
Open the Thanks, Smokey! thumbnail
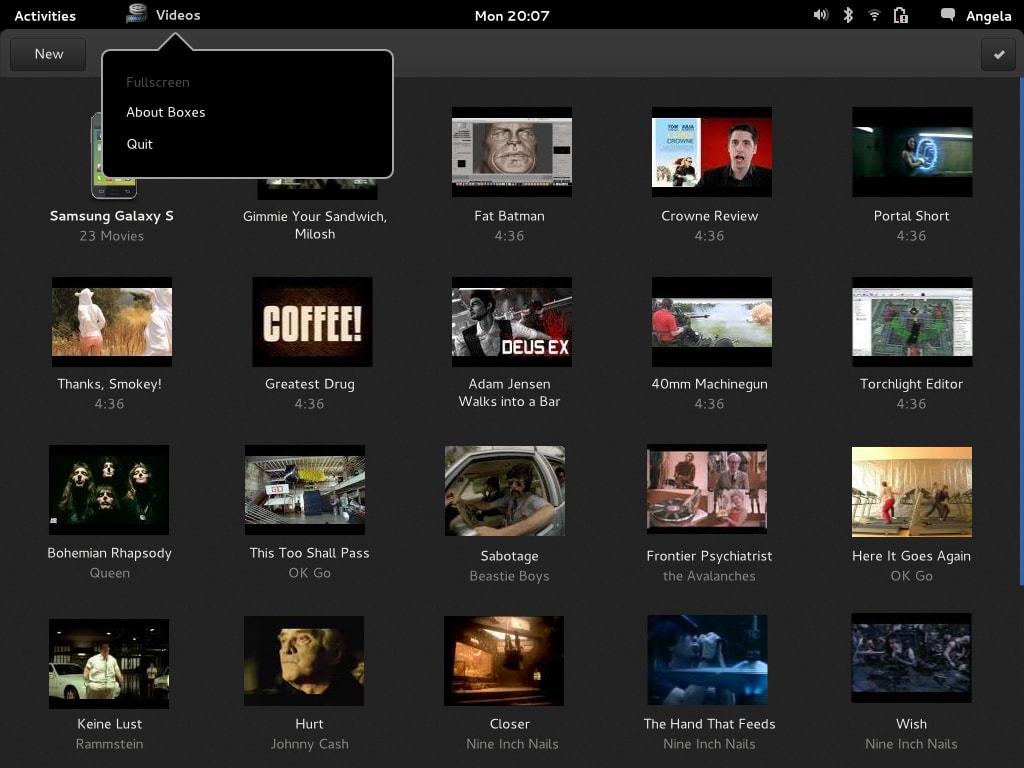112,321
